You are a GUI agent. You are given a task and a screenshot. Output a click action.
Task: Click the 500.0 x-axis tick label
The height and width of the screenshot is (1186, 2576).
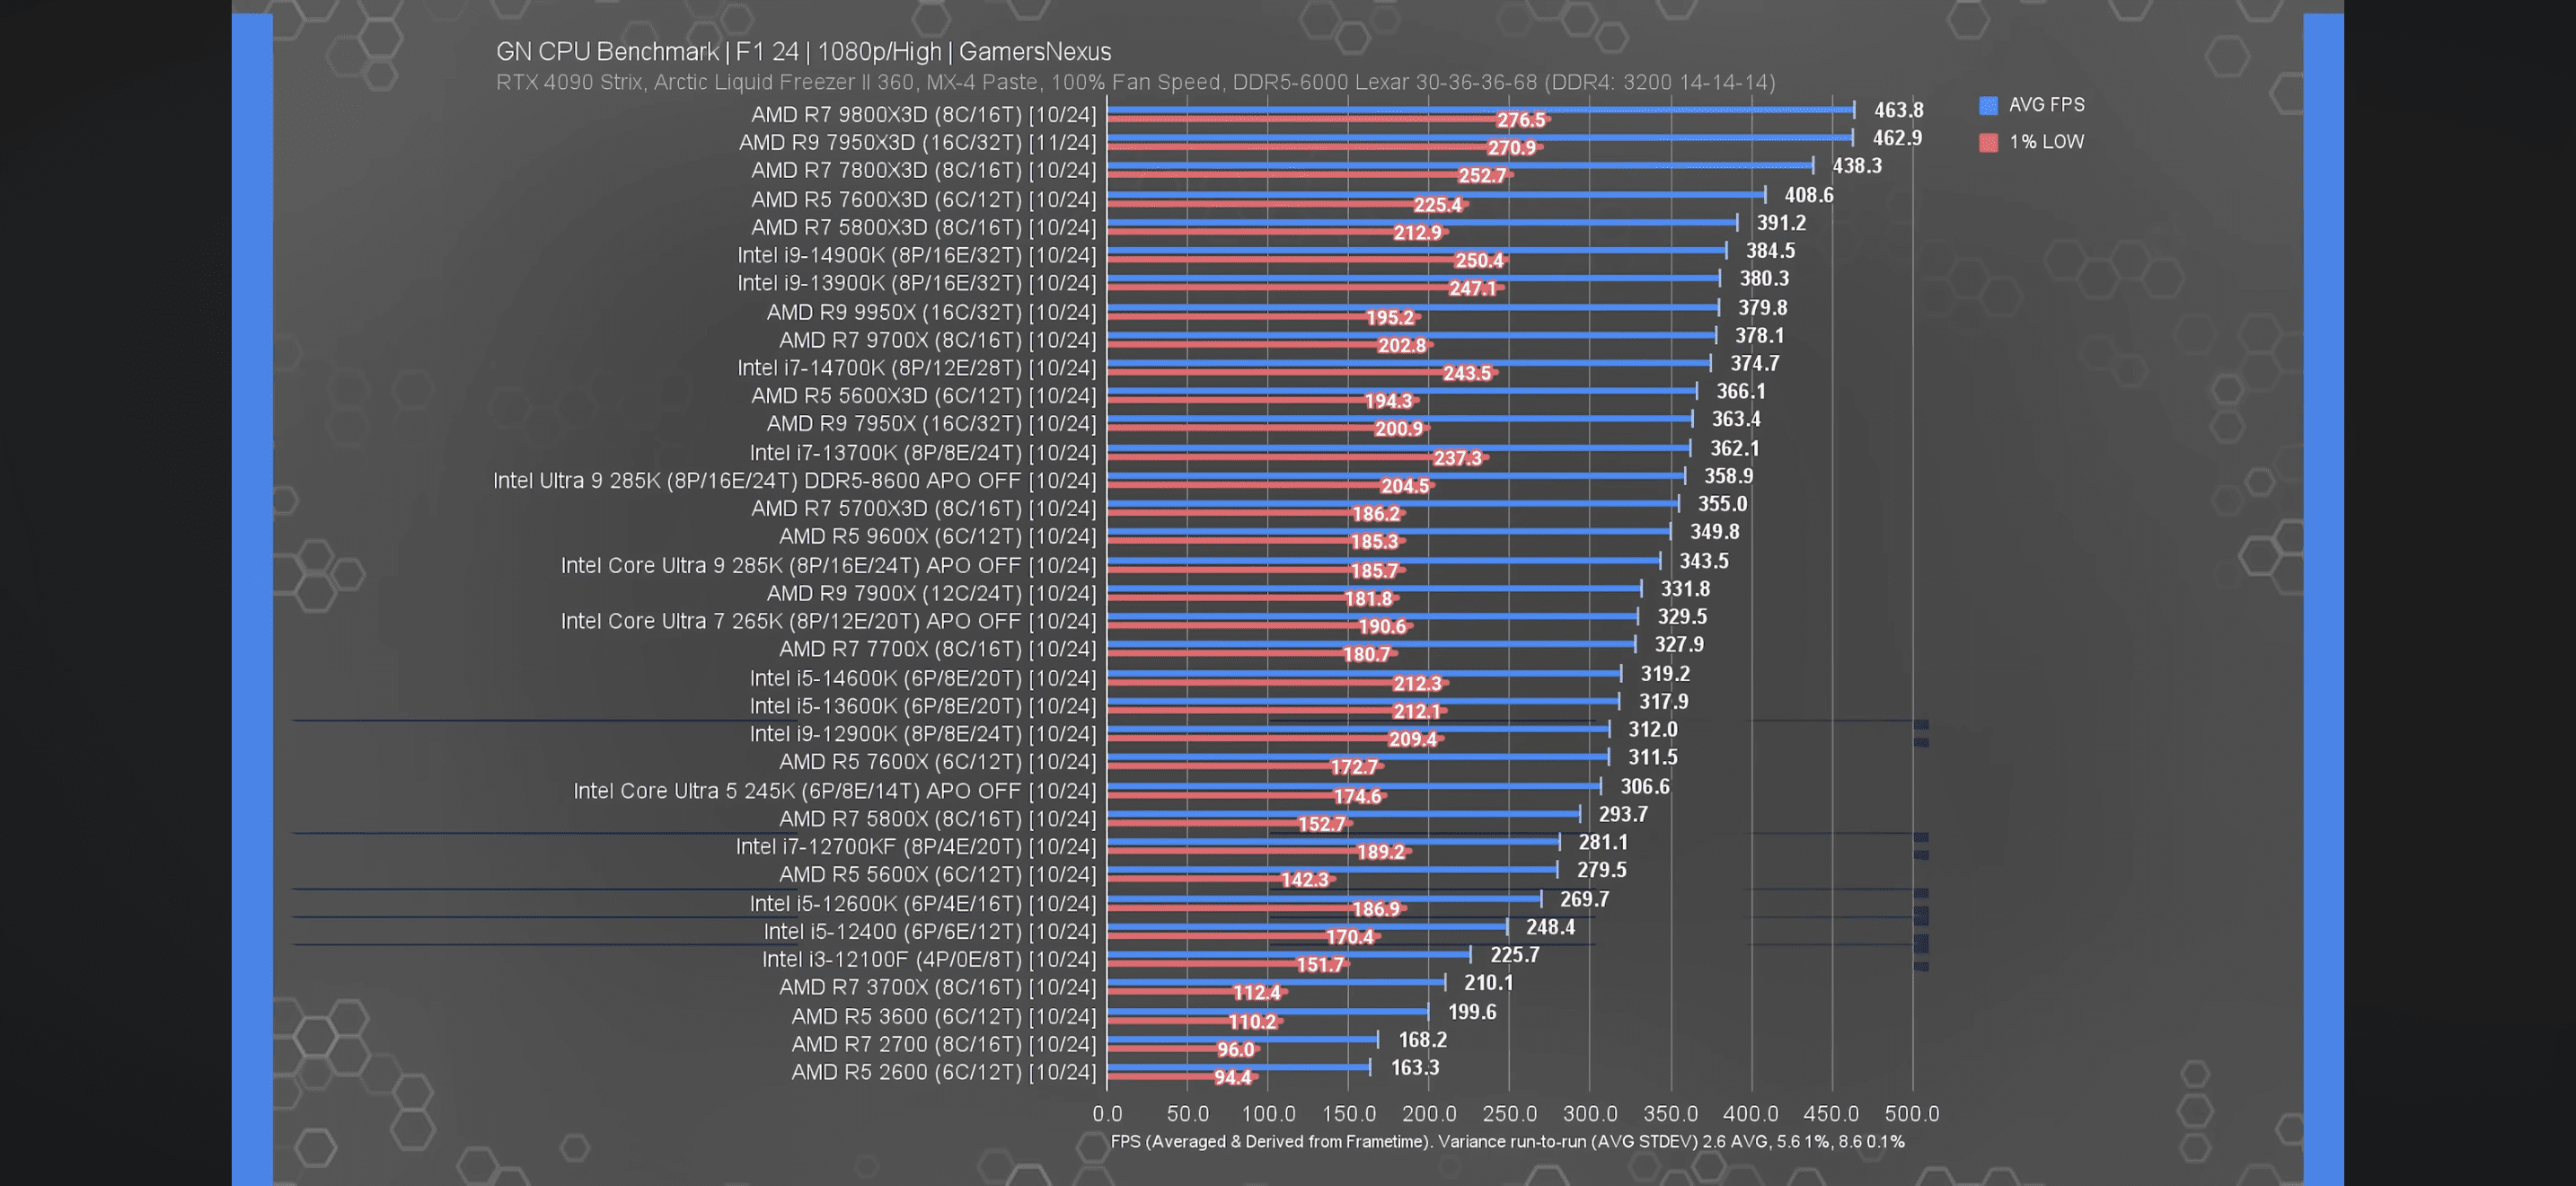pos(1911,1114)
